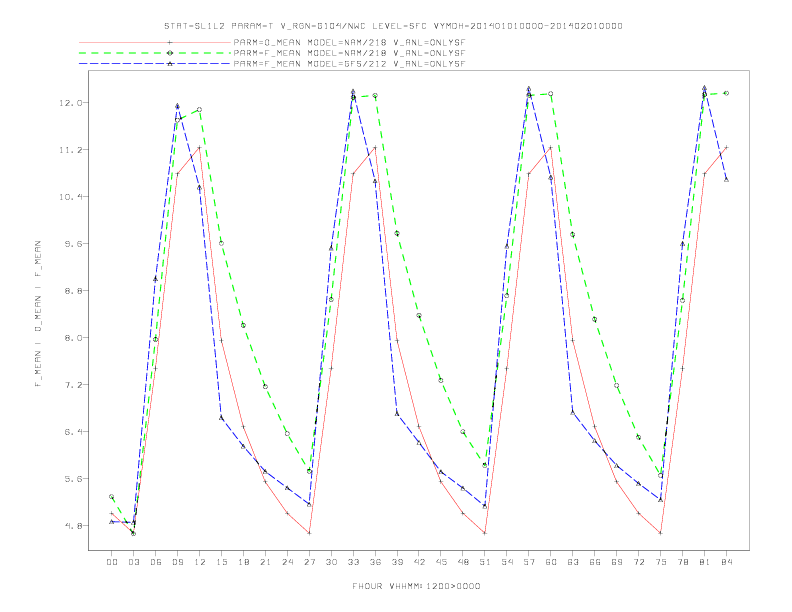Viewport: 792px width, 612px height.
Task: Click x-axis forecast hour label 39
Action: tap(397, 562)
